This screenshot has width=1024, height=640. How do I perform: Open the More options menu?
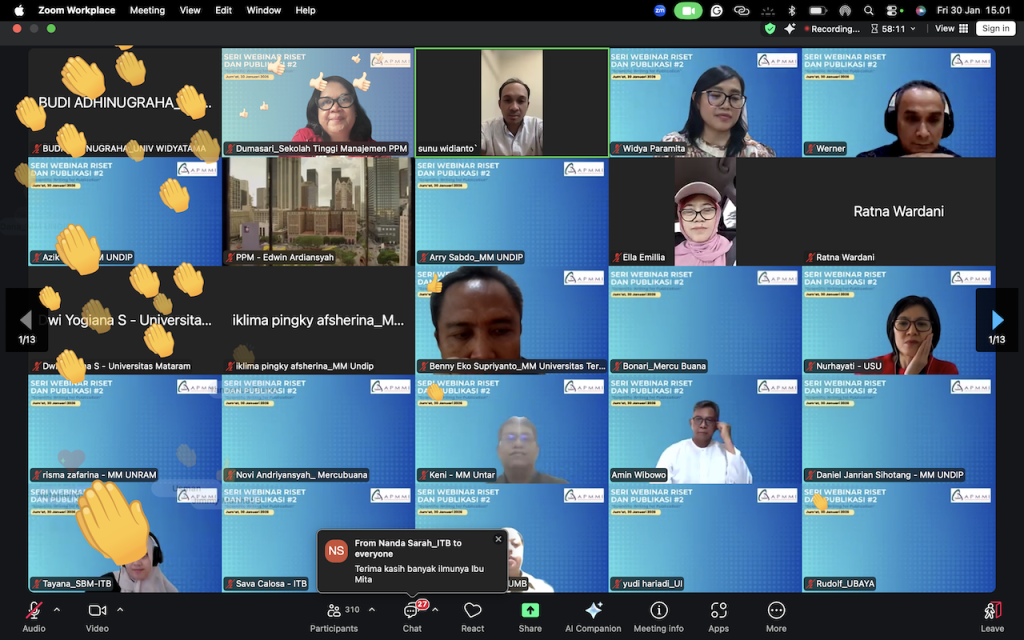(x=776, y=616)
